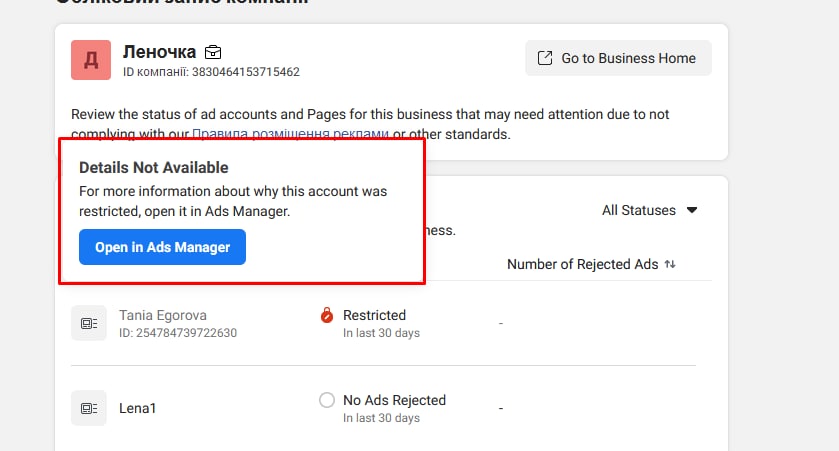Open in Ads Manager

163,247
